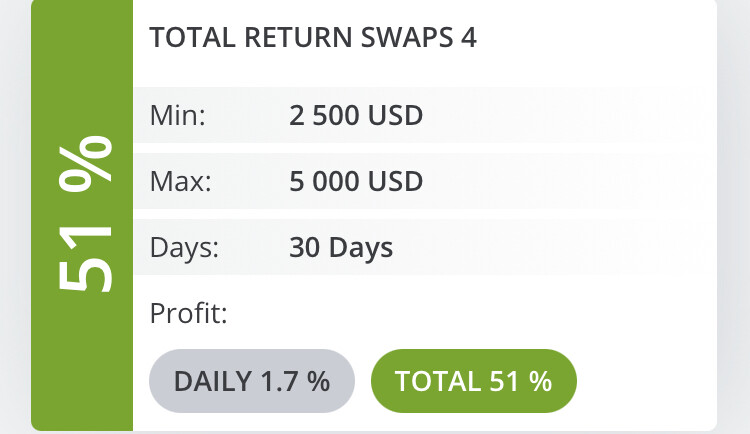
Task: Select the Min 2 500 USD row
Action: tap(425, 115)
